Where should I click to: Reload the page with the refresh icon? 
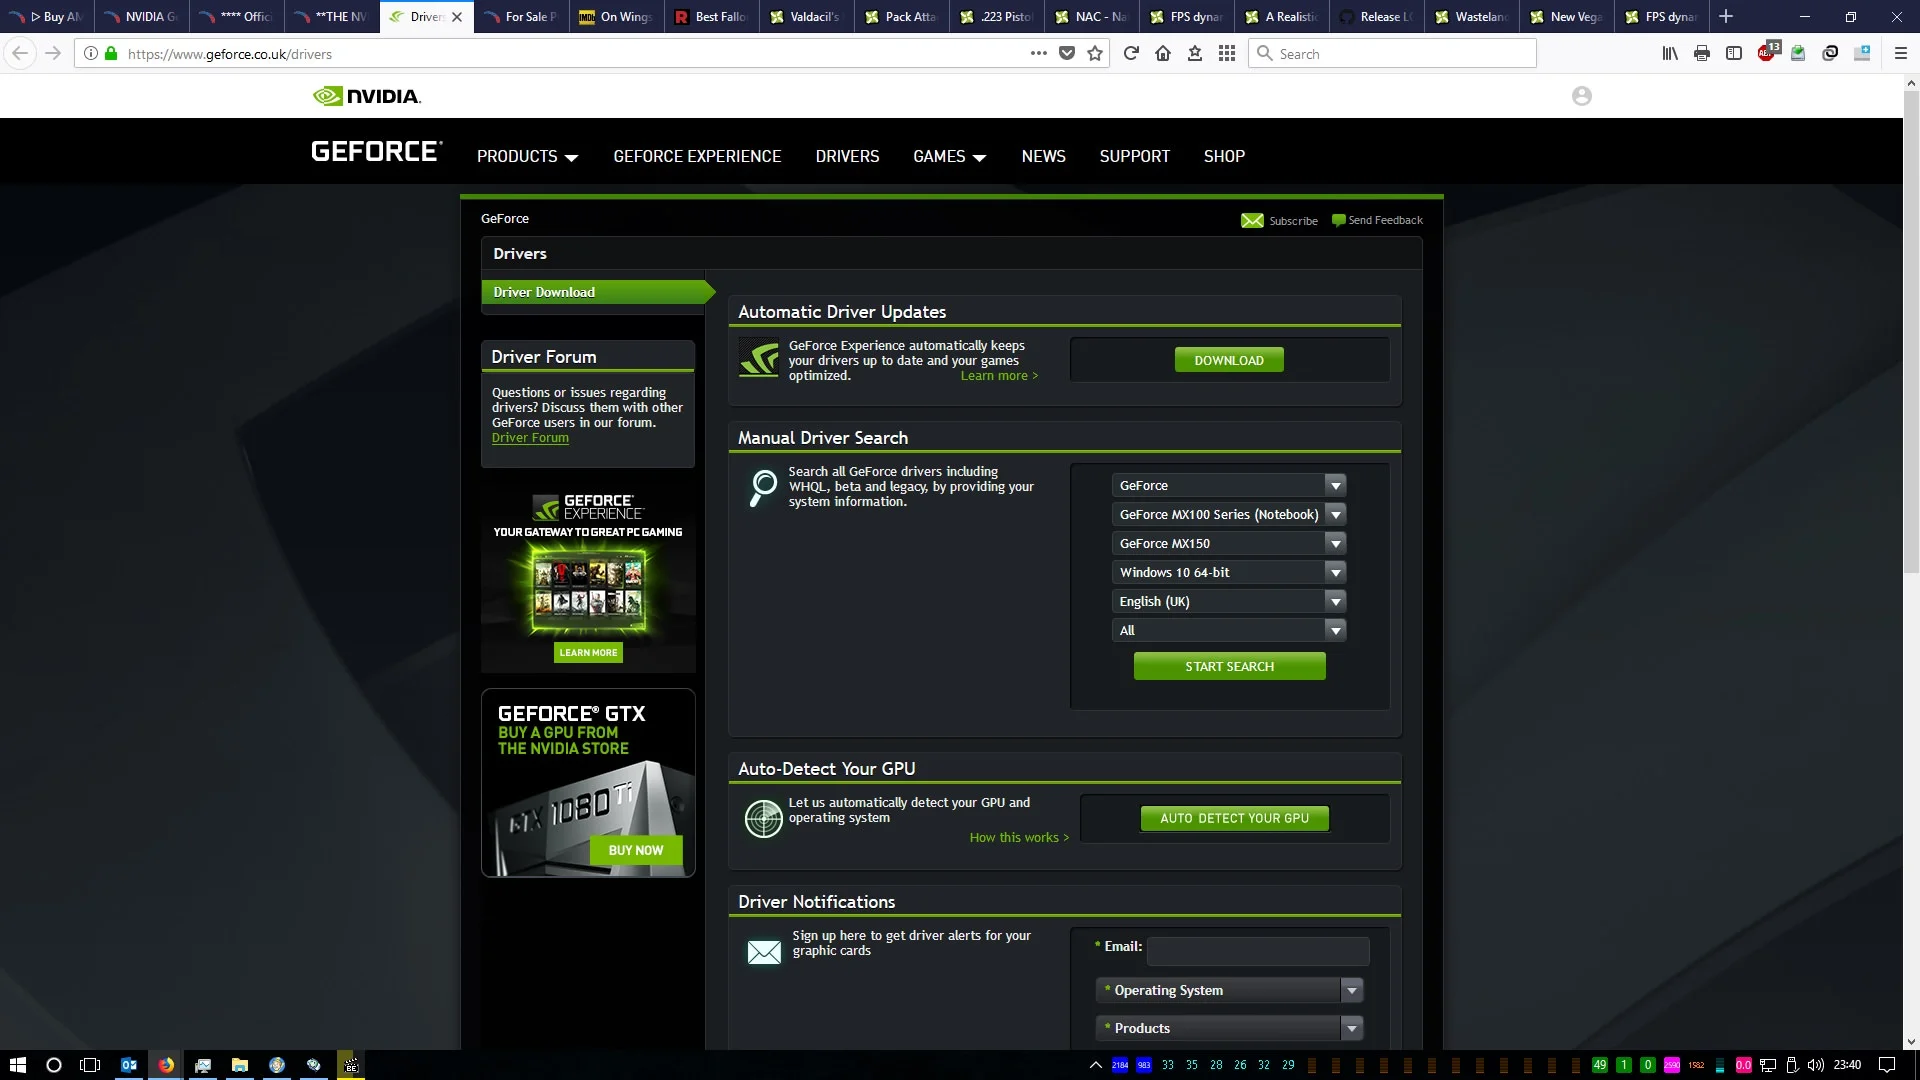pyautogui.click(x=1131, y=53)
